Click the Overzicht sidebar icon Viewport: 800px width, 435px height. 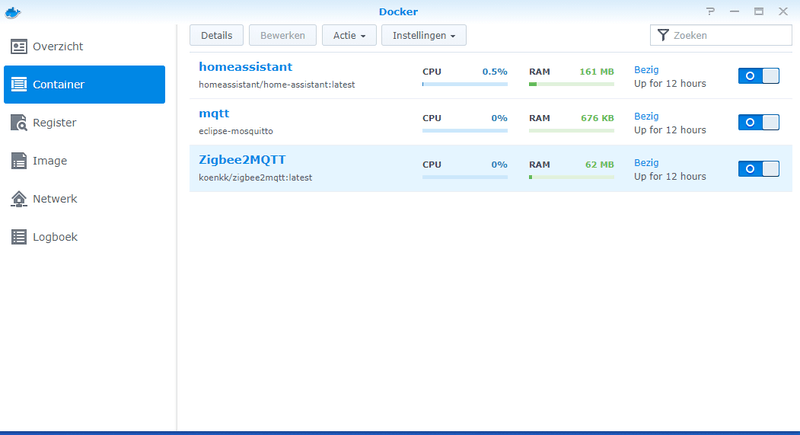pos(19,46)
